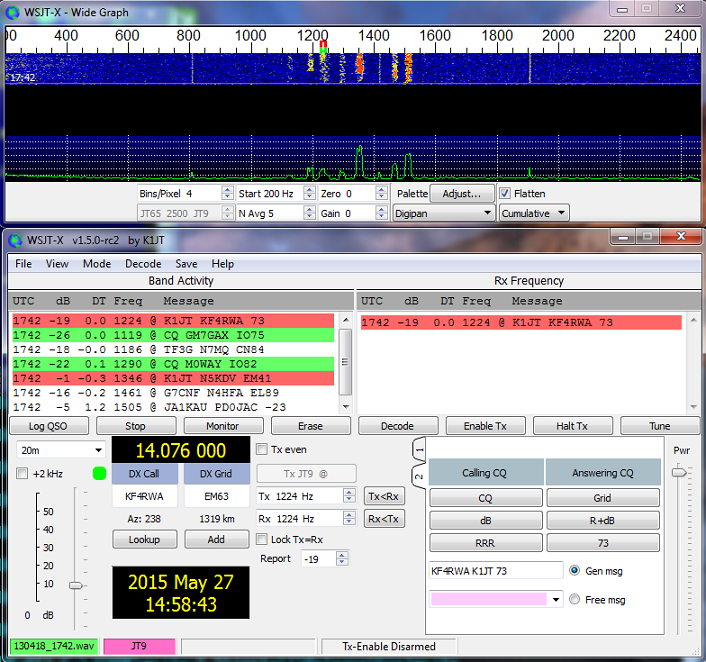Toggle the +2 kHz checkbox
706x662 pixels.
click(22, 473)
